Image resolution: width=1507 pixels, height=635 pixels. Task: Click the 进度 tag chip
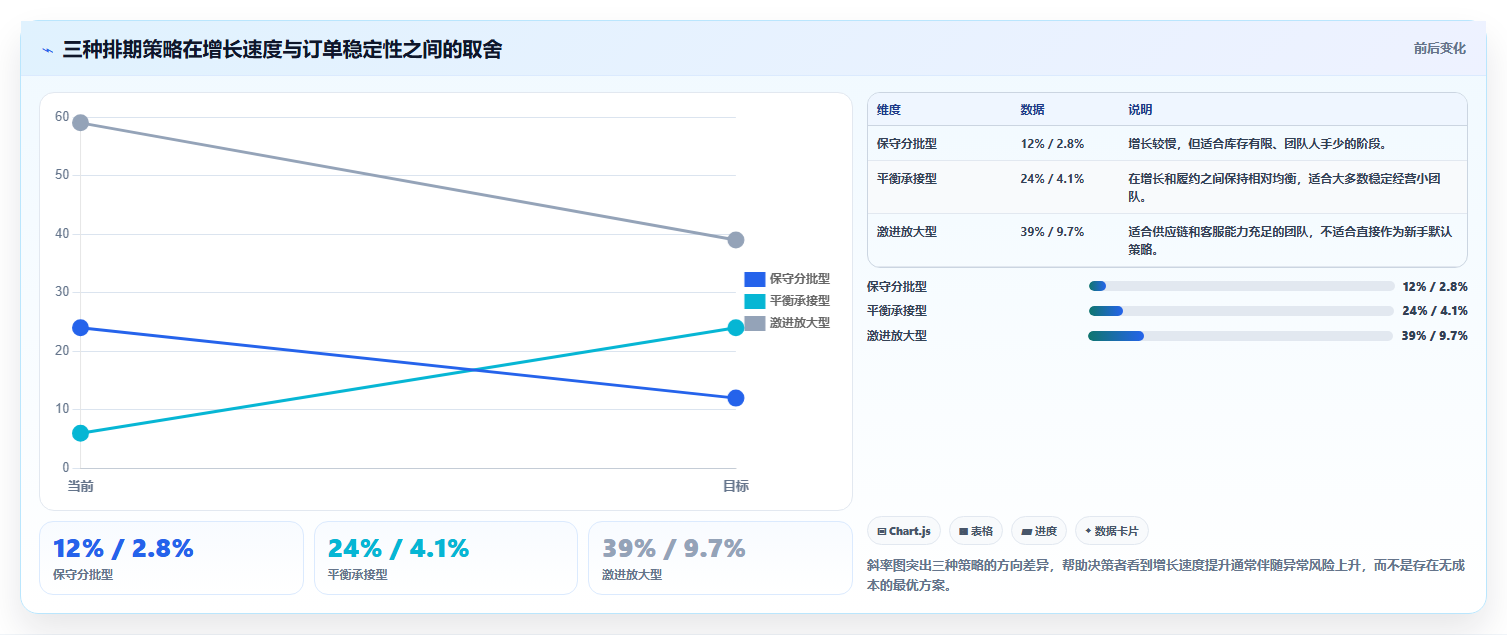(1039, 531)
